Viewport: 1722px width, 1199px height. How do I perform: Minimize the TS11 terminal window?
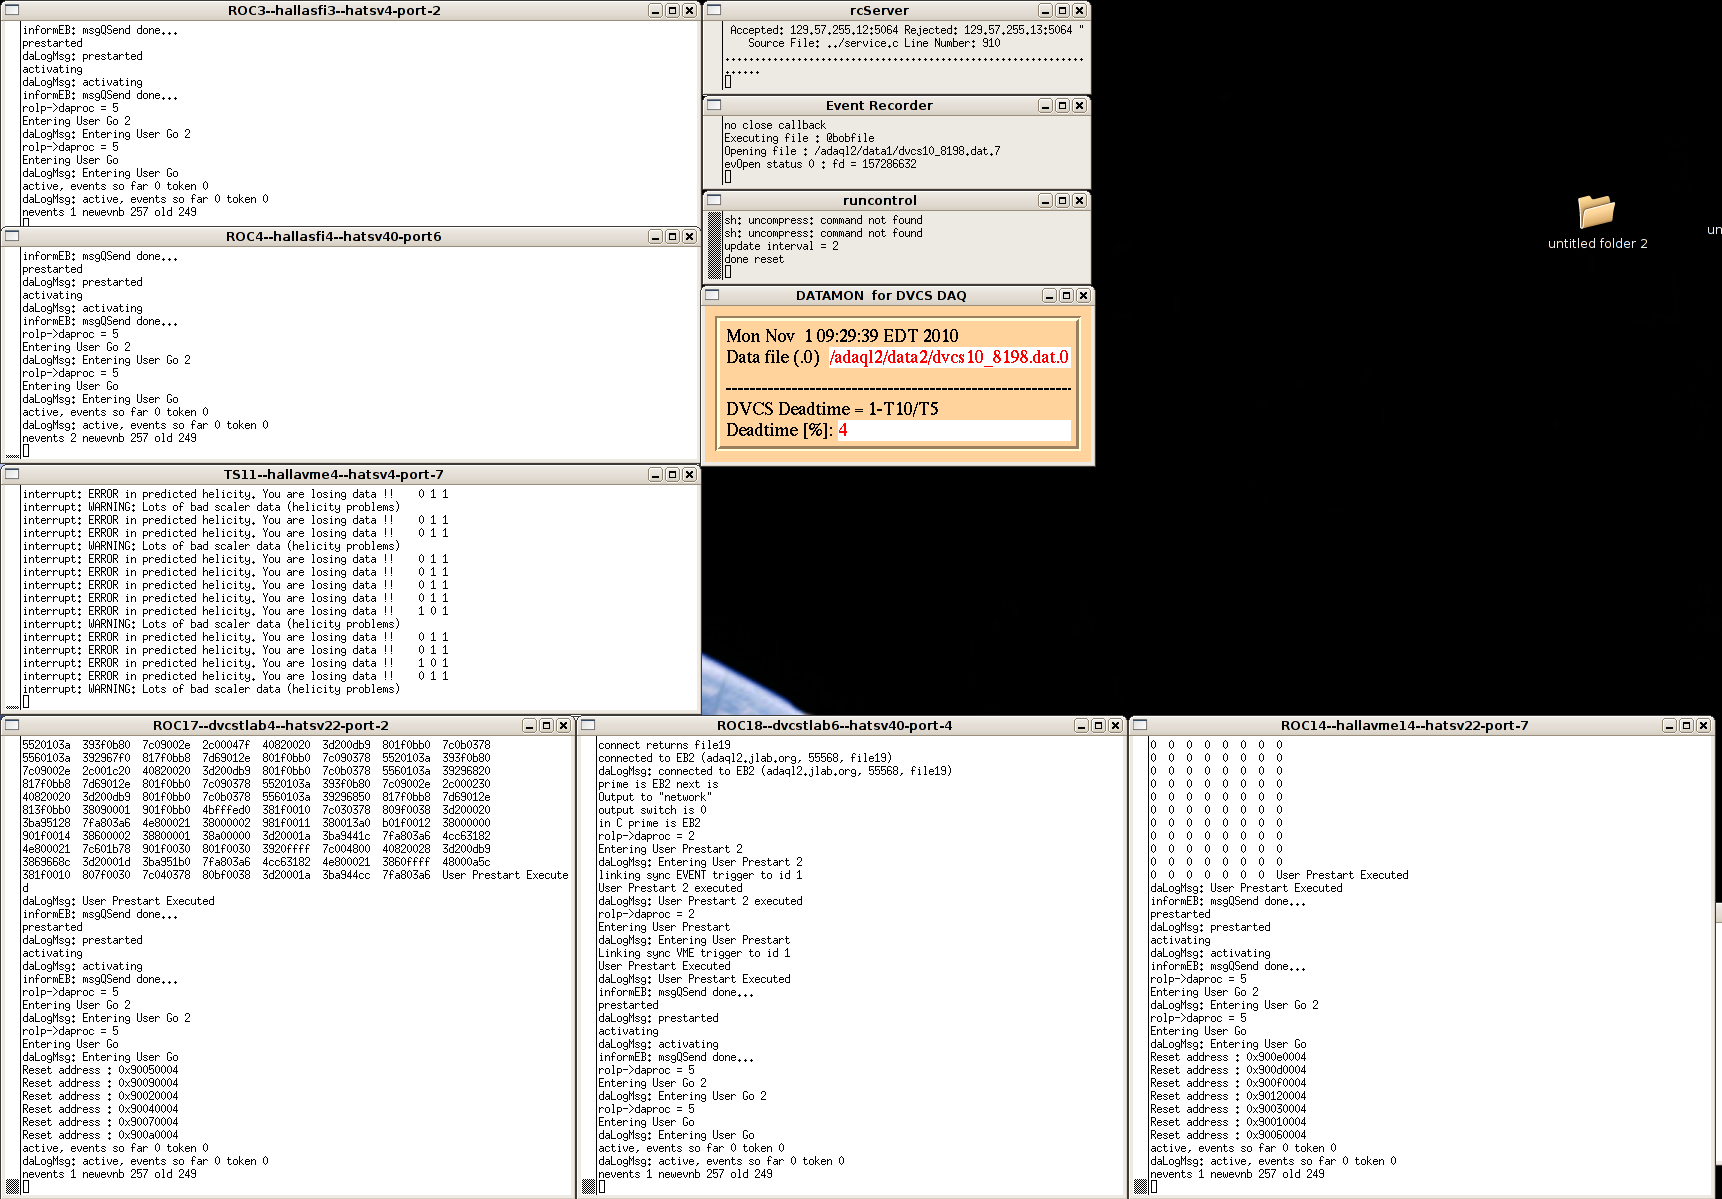point(655,475)
